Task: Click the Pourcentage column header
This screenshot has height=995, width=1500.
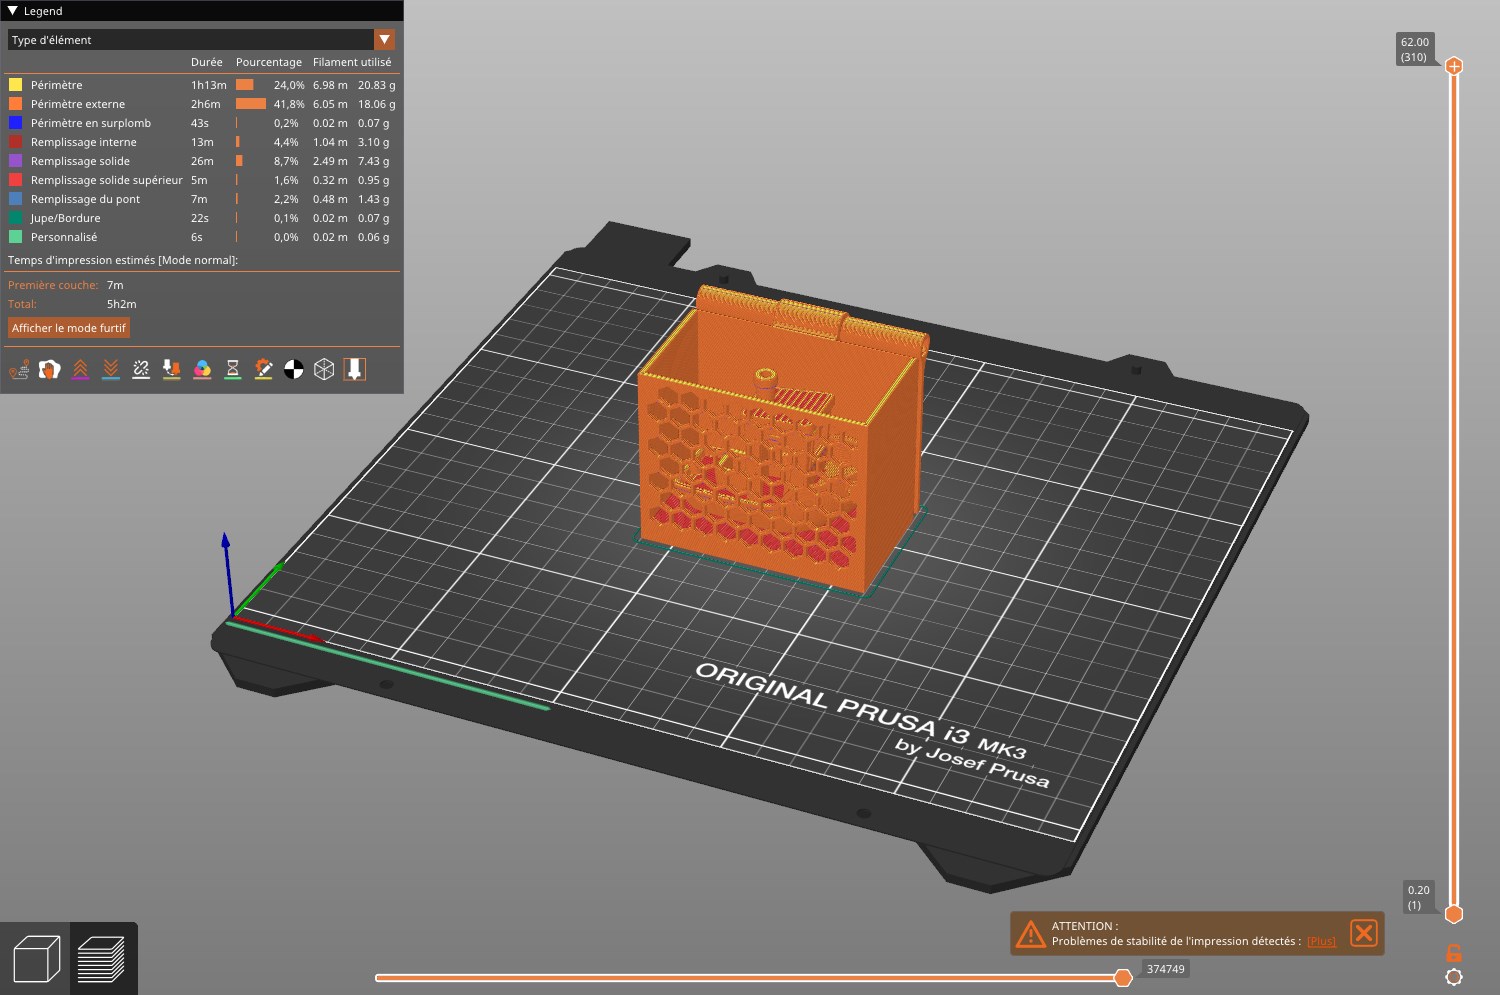Action: click(x=269, y=62)
